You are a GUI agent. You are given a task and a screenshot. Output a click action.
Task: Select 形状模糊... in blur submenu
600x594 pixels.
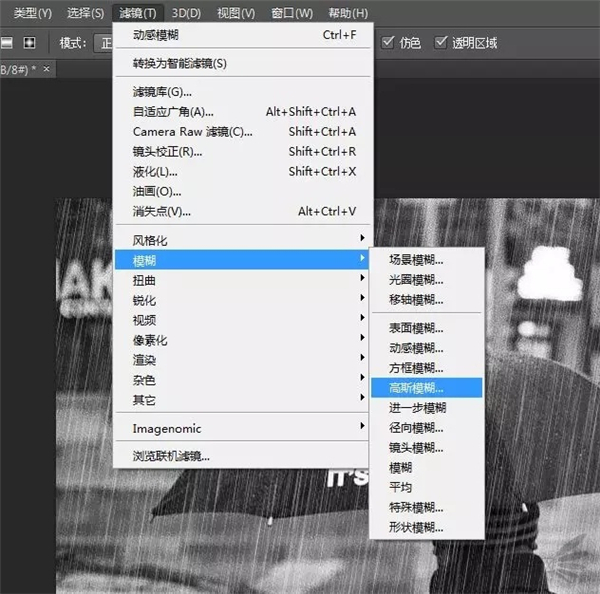tap(427, 527)
